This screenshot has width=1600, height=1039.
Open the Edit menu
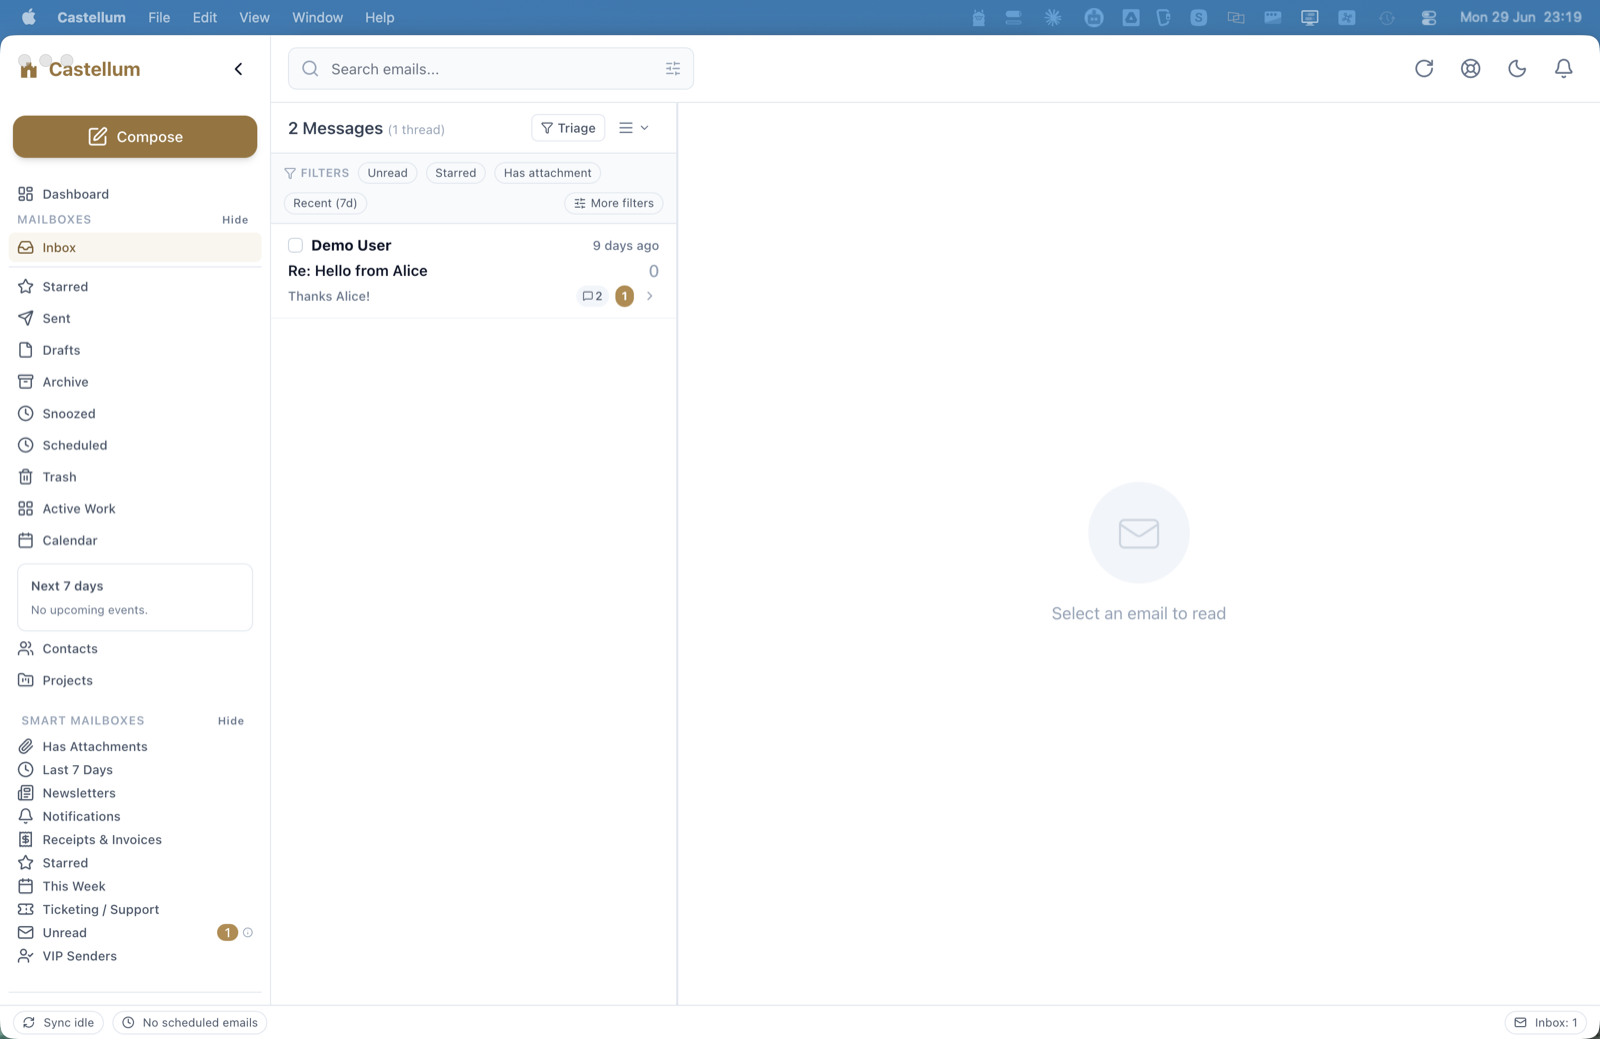click(x=205, y=17)
